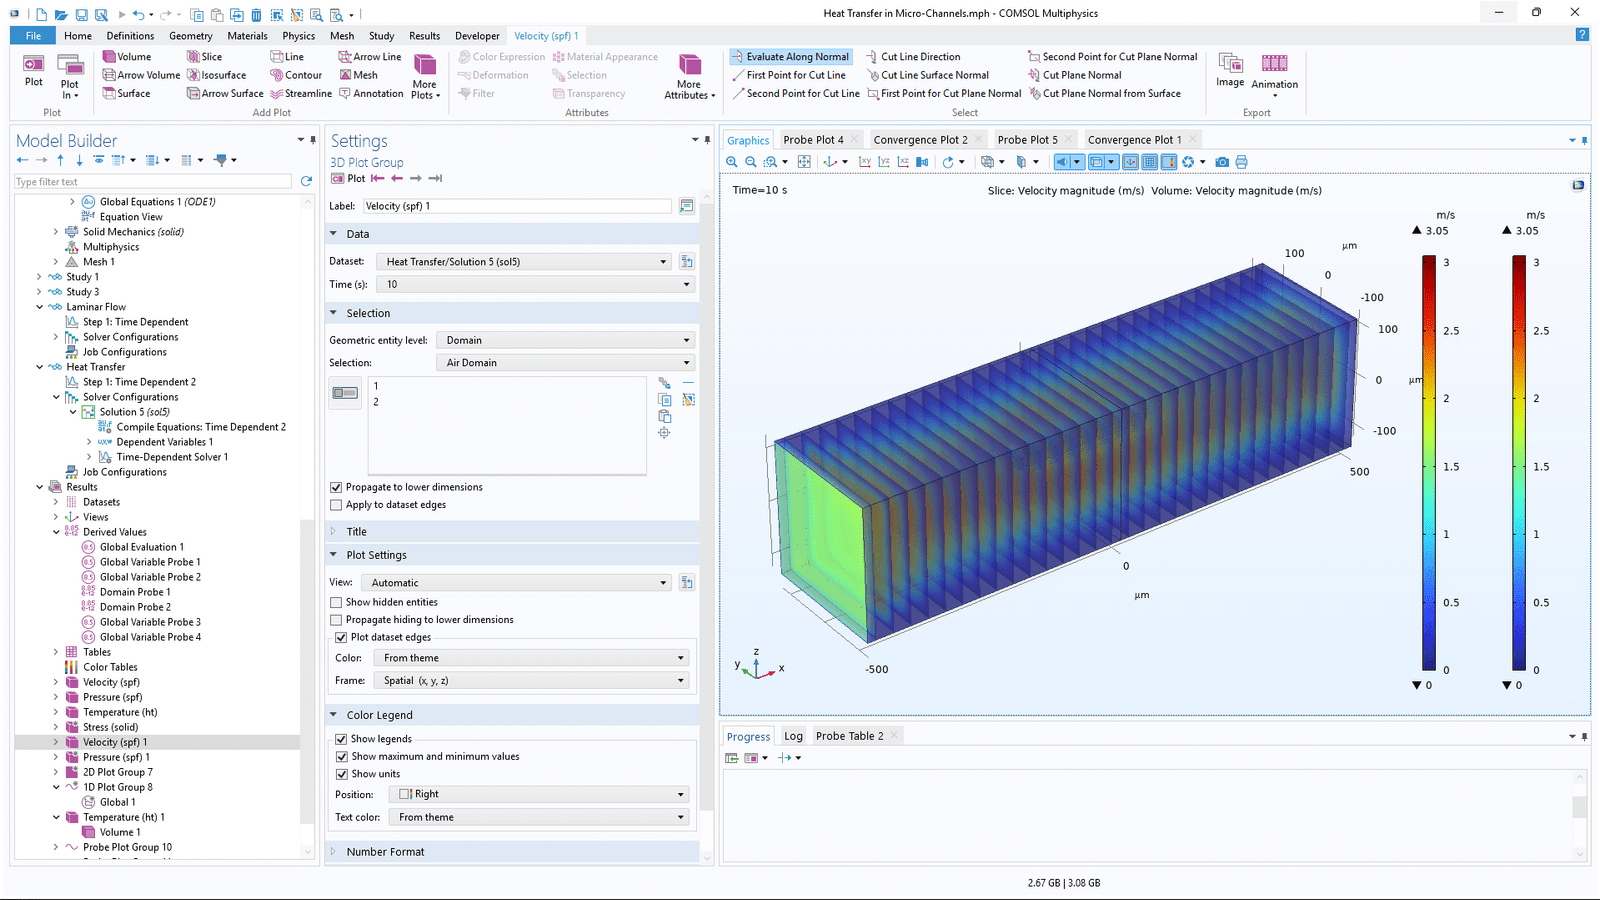Click the Zoom Extents icon in graphics toolbar
Image resolution: width=1600 pixels, height=900 pixels.
point(804,162)
